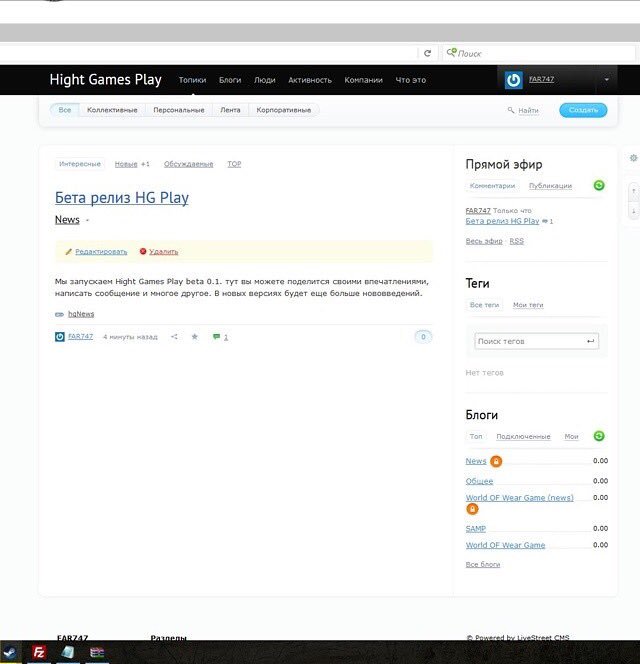Click the down arrow on right edge toolbar

click(634, 210)
